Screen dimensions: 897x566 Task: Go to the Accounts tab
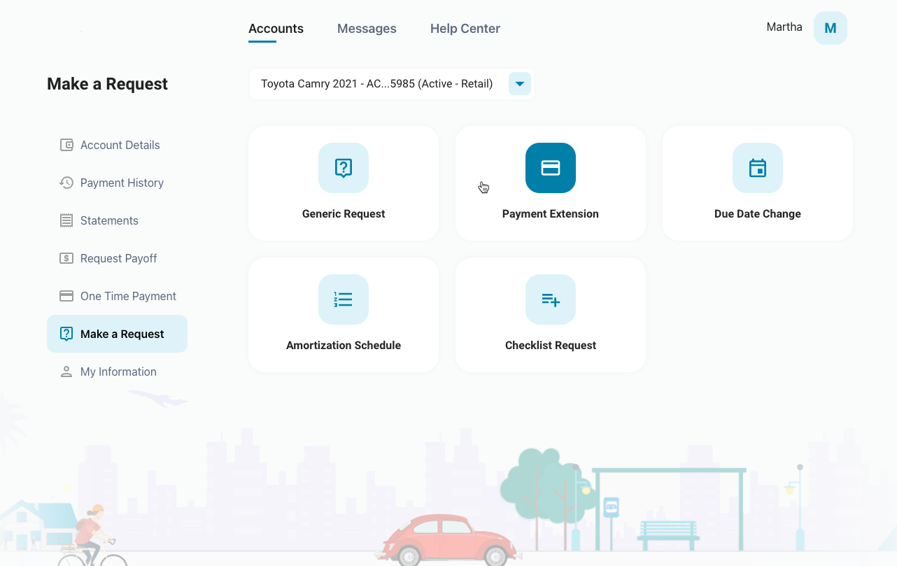coord(276,29)
